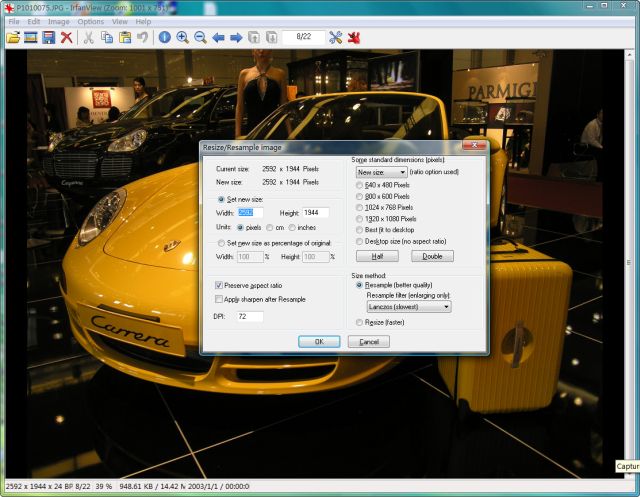Click the Save floppy disk icon
The image size is (640, 497).
[48, 38]
